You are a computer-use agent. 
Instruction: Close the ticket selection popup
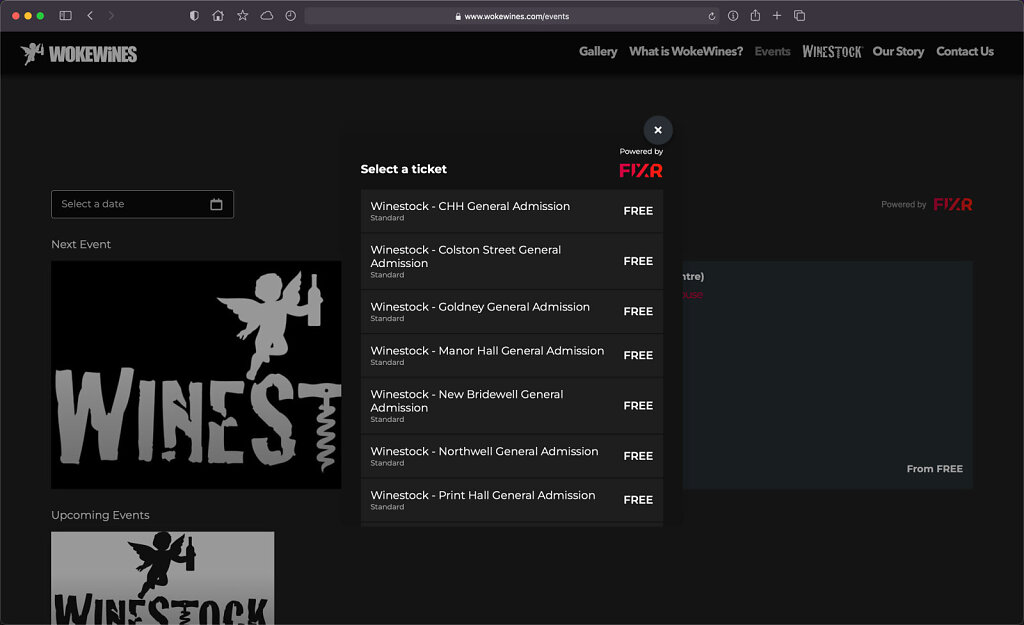[x=658, y=130]
